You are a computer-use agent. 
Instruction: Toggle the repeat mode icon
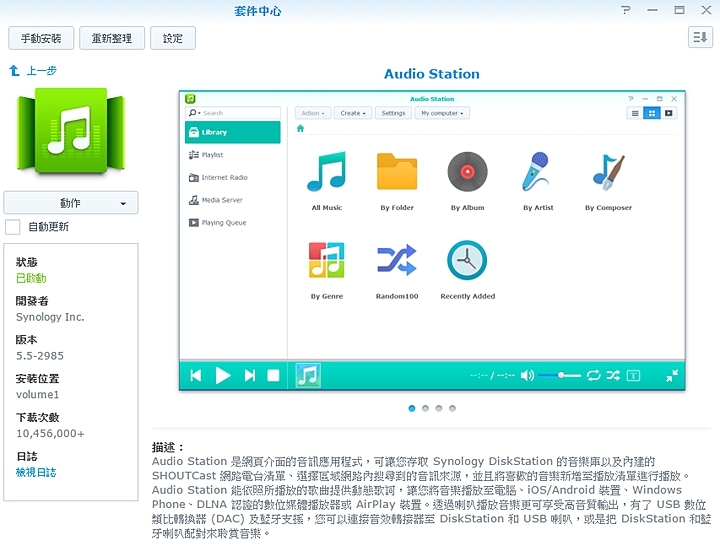593,376
